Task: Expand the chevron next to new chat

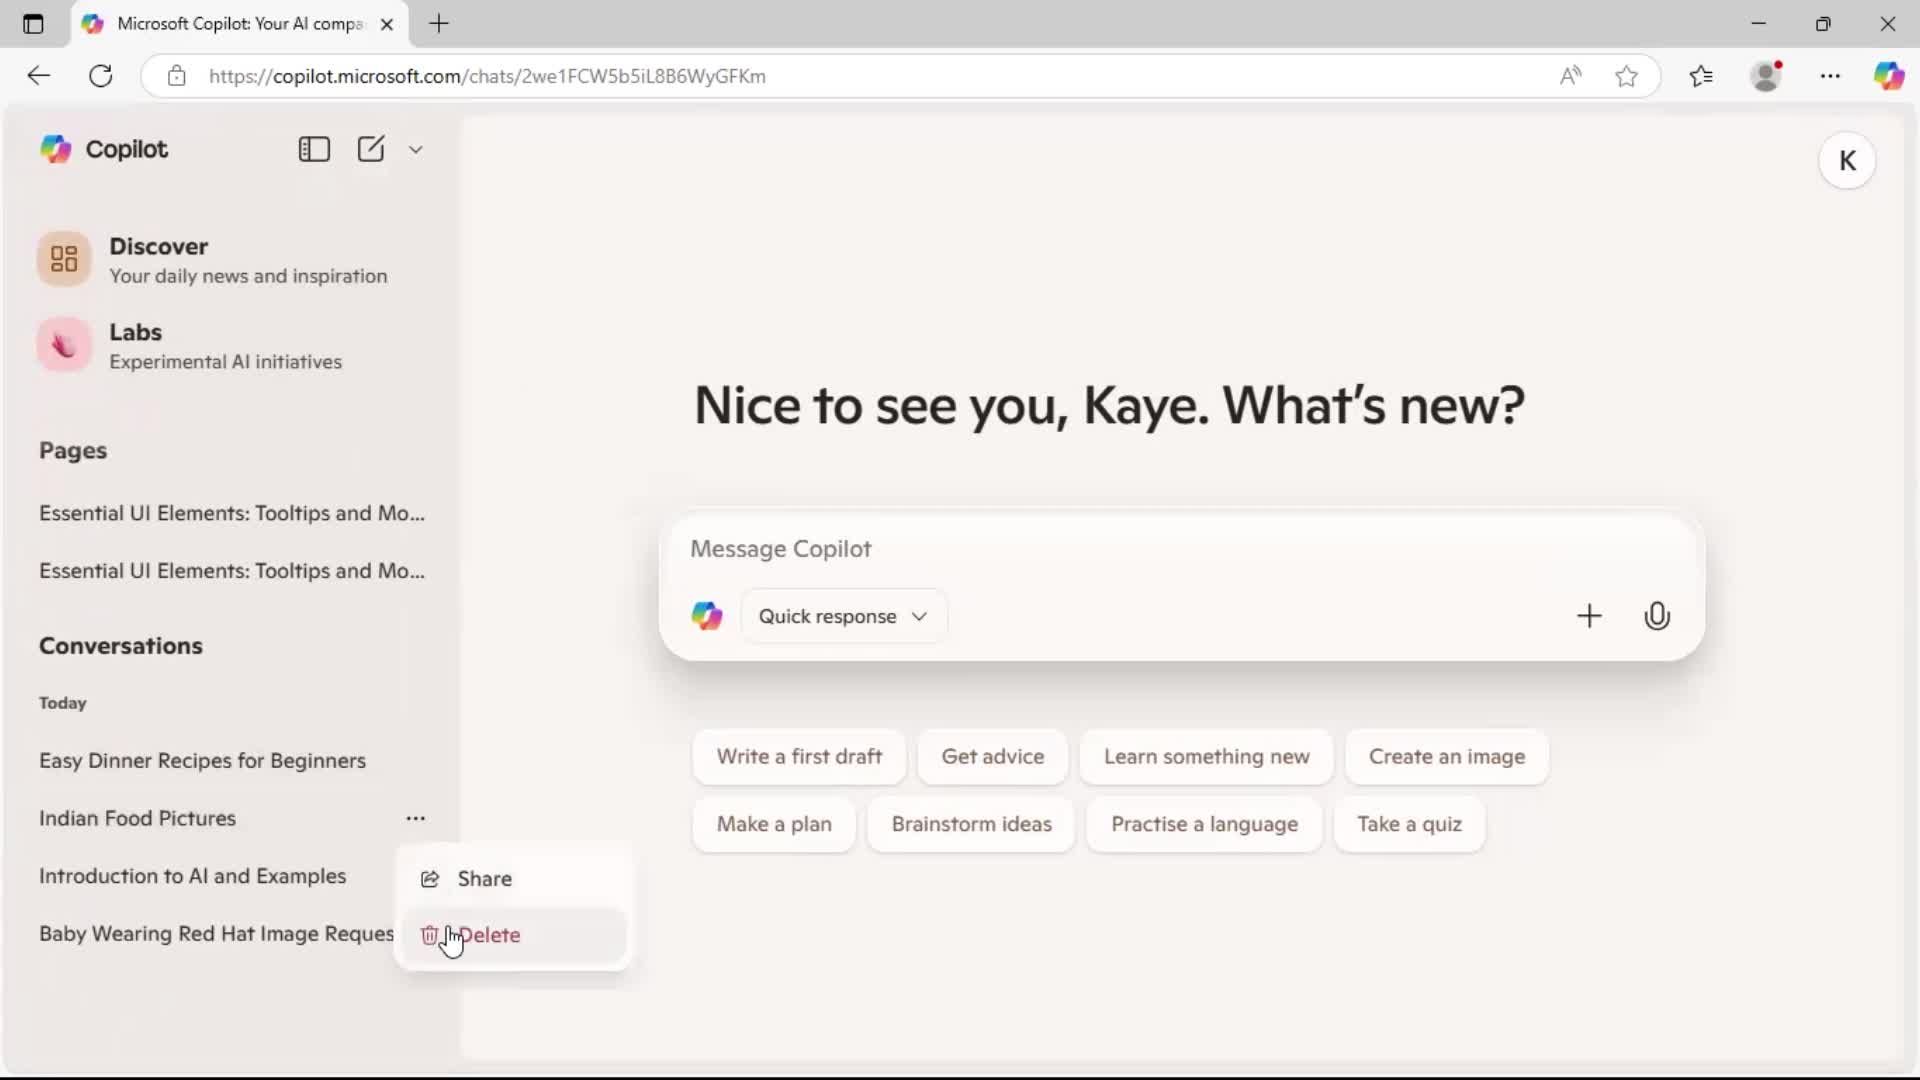Action: click(x=416, y=149)
